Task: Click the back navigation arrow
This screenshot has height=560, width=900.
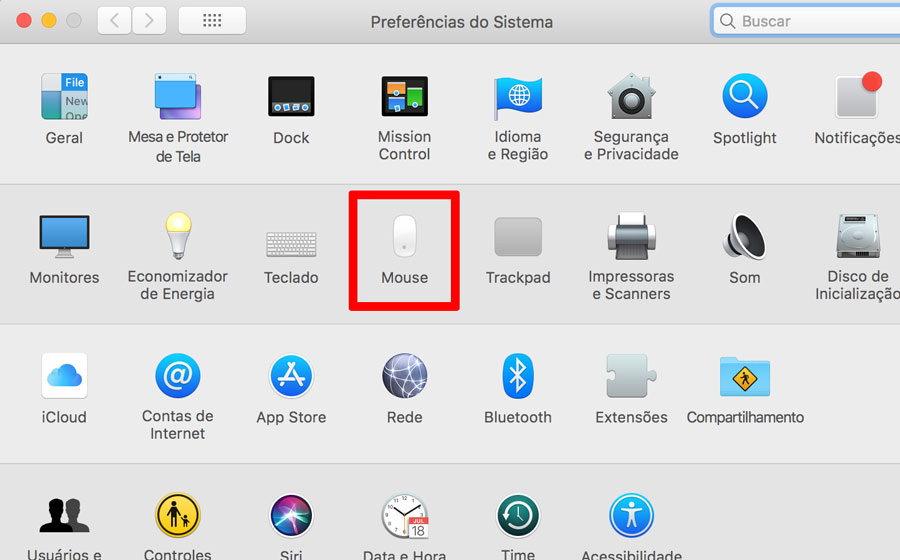Action: (x=114, y=20)
